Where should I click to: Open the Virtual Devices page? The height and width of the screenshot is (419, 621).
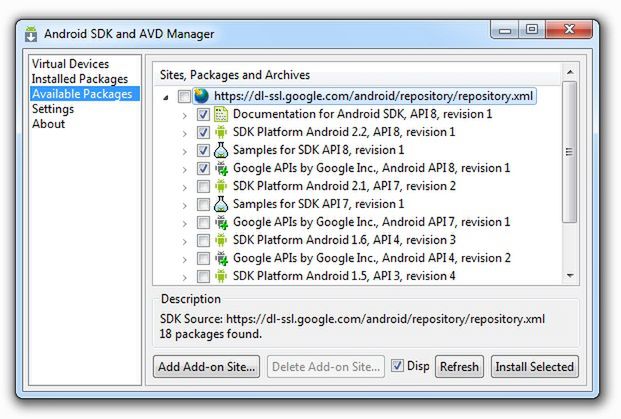pos(69,64)
